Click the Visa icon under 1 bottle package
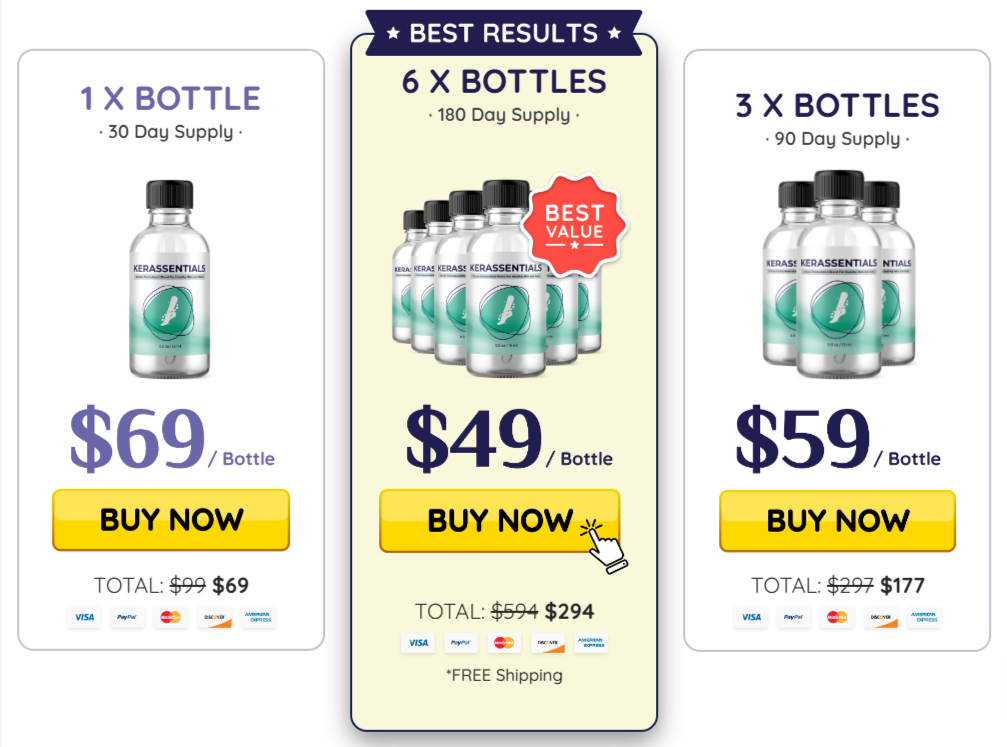Screen dimensions: 1007x747 click(x=84, y=617)
